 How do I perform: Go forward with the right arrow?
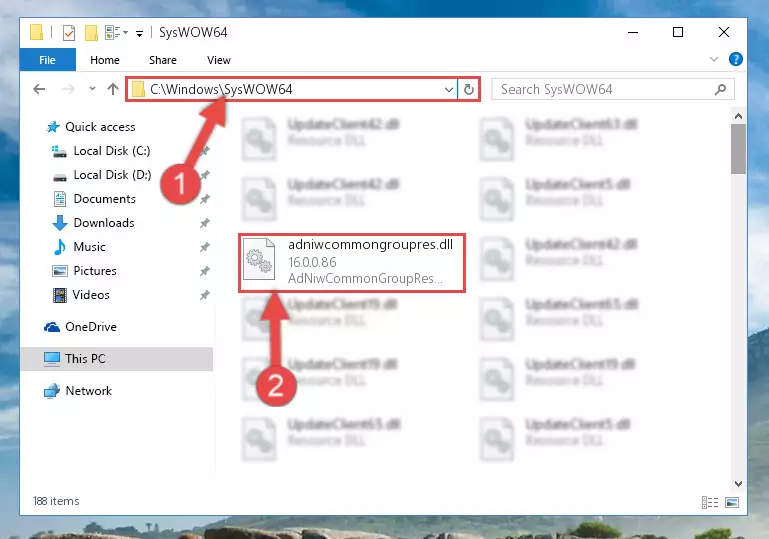pos(69,89)
